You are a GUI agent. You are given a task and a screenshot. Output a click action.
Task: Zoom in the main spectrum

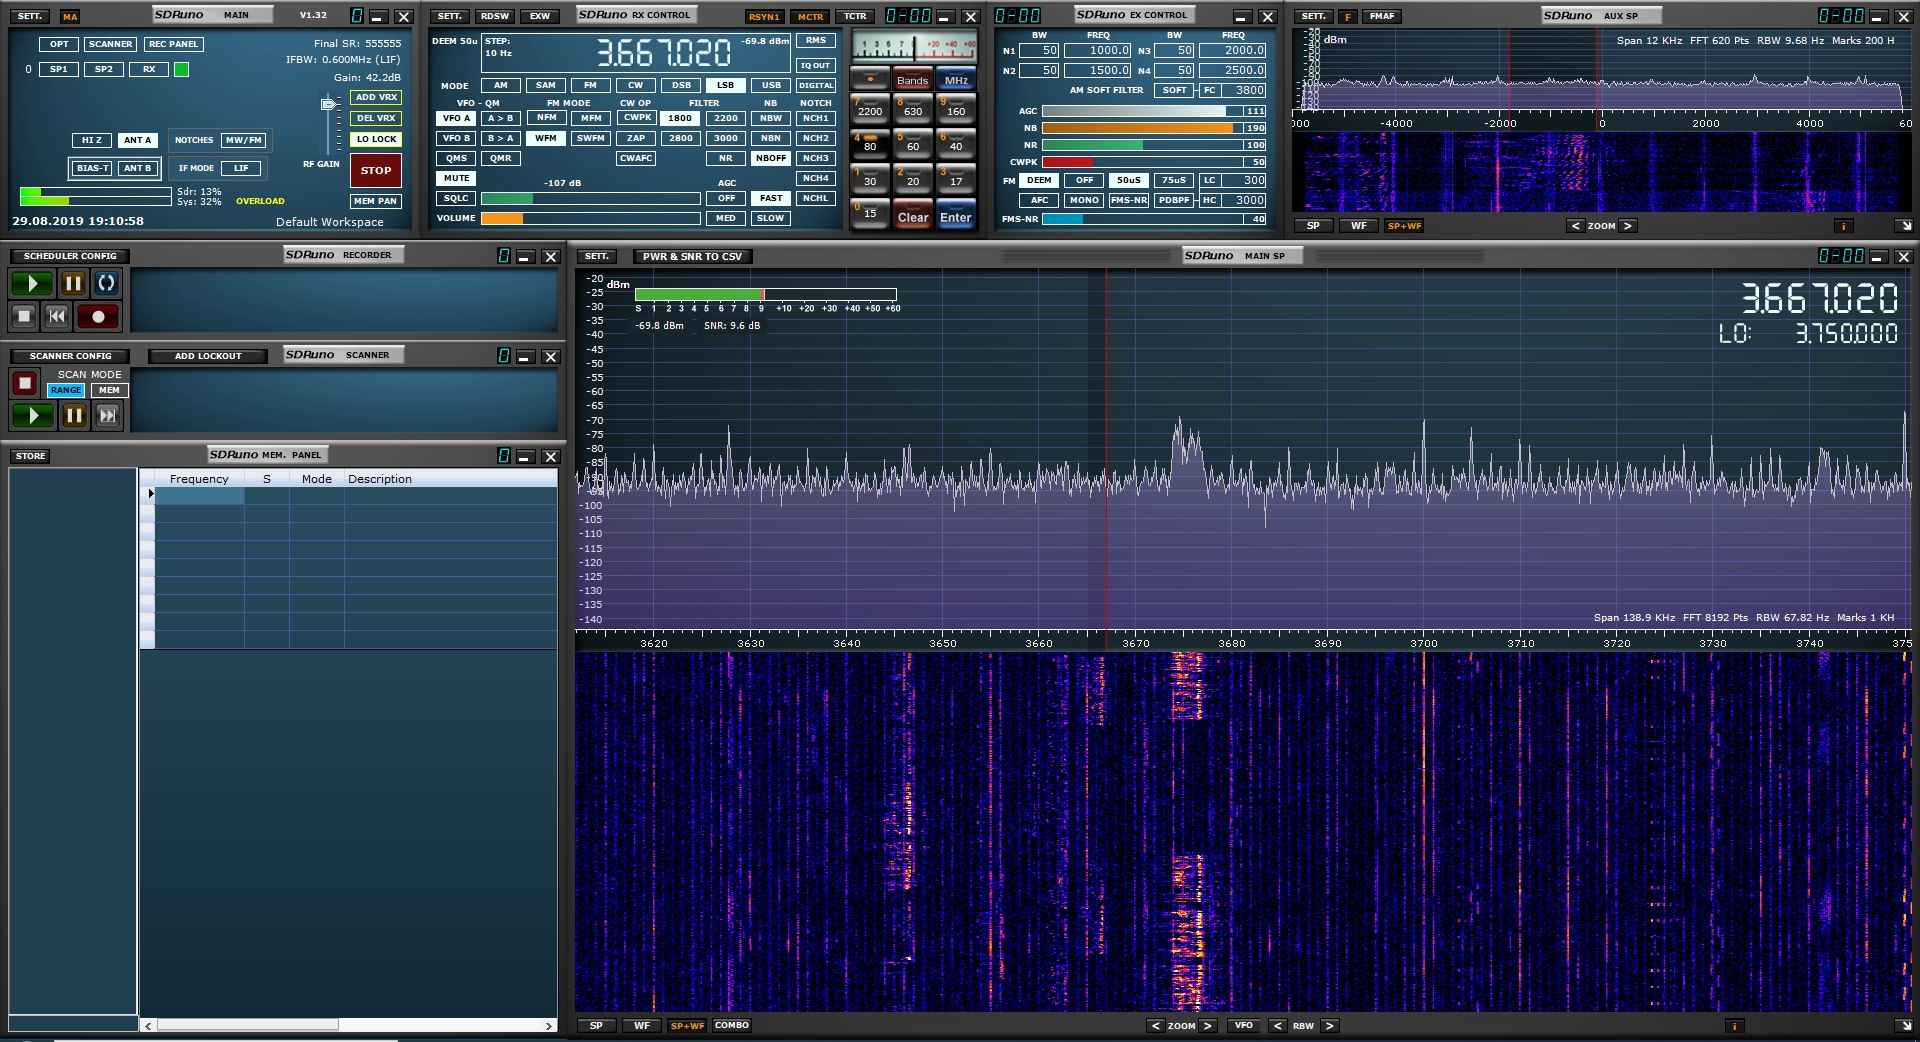pos(1208,1026)
